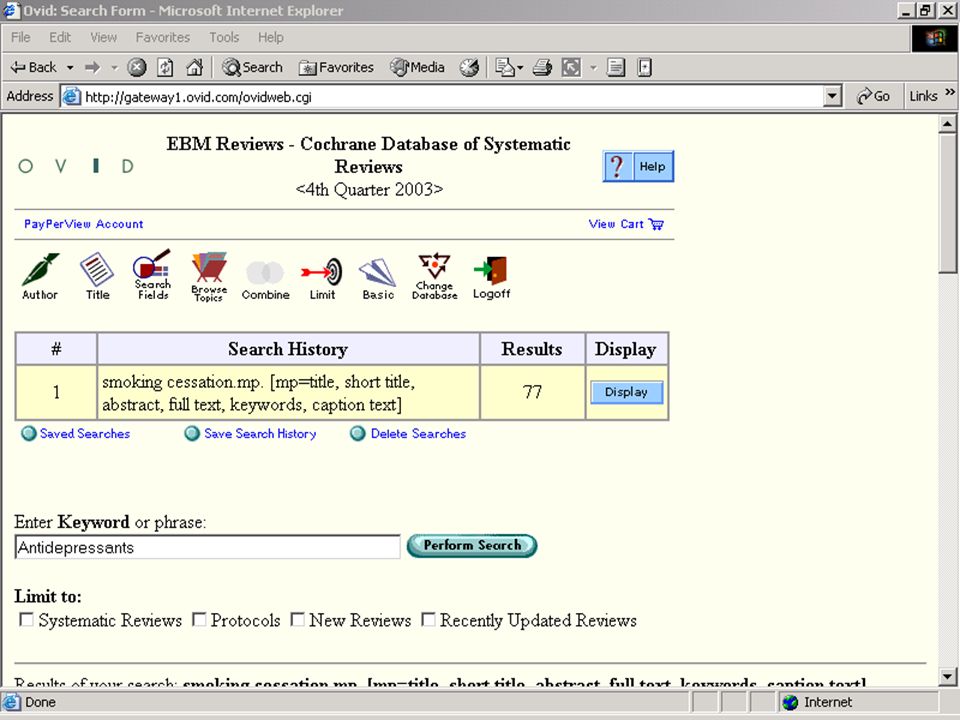This screenshot has height=720, width=960.
Task: Open the Help menu
Action: 271,37
